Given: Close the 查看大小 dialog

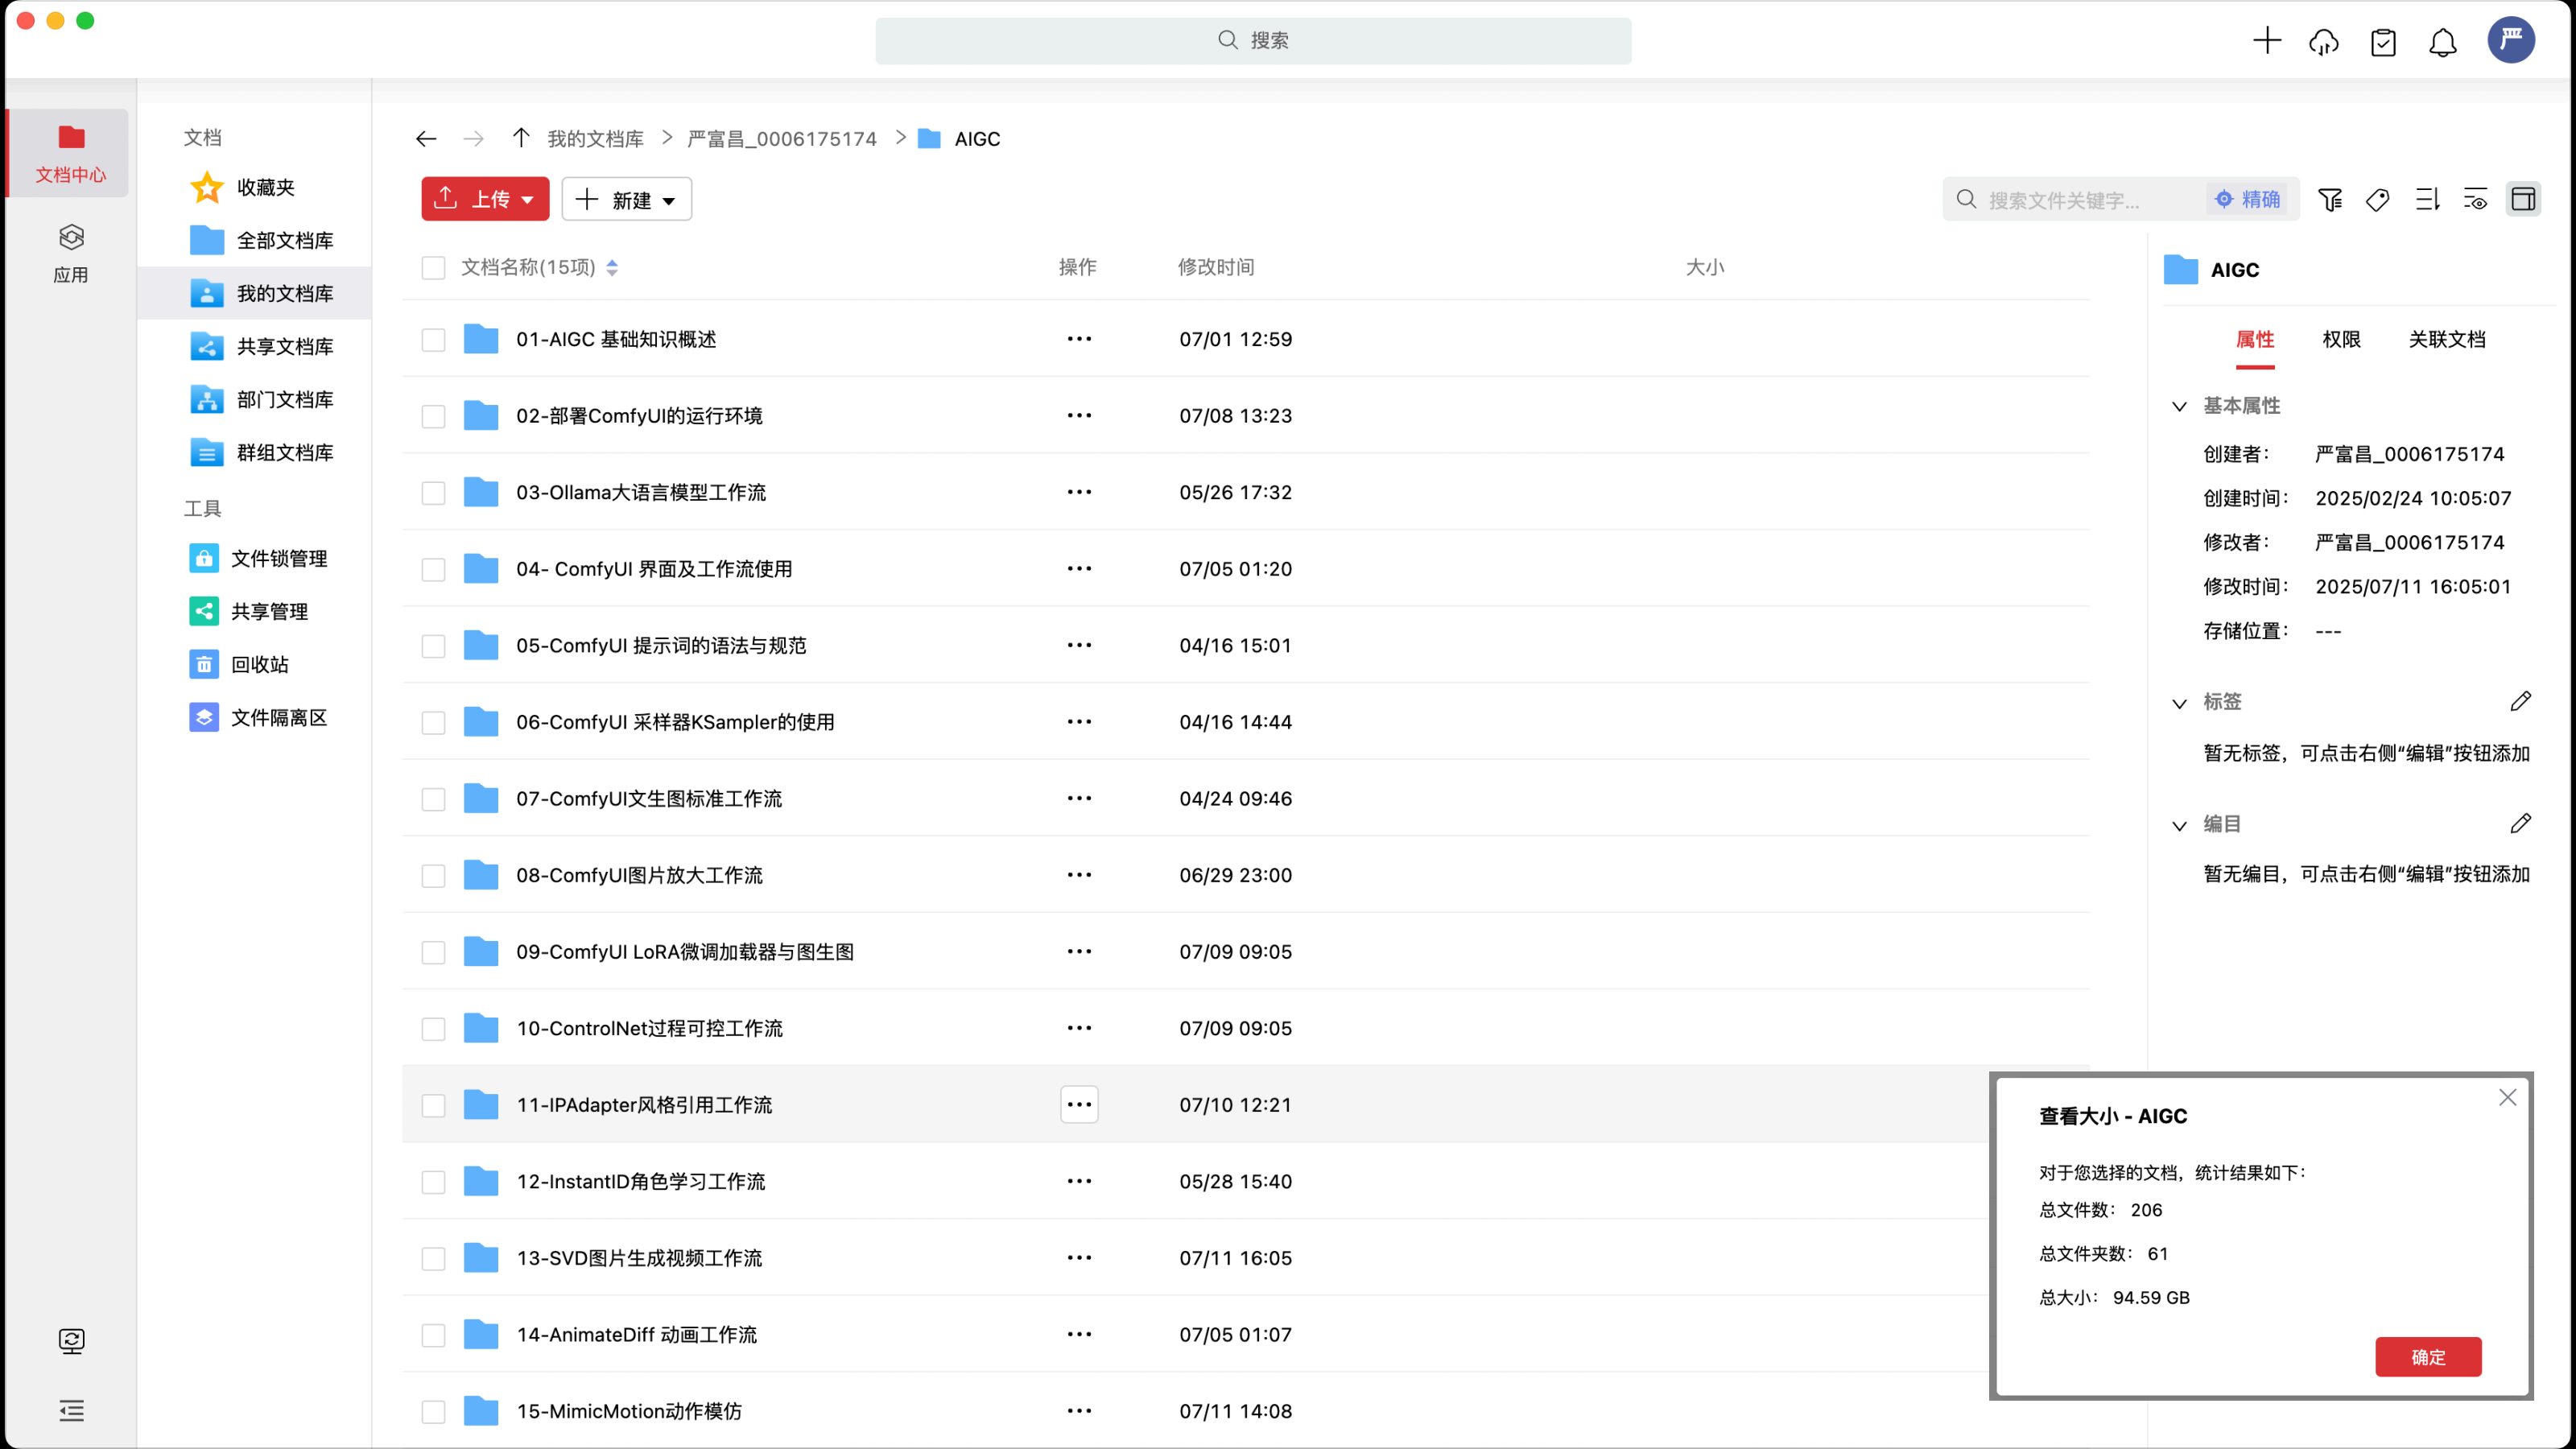Looking at the screenshot, I should (2507, 1097).
